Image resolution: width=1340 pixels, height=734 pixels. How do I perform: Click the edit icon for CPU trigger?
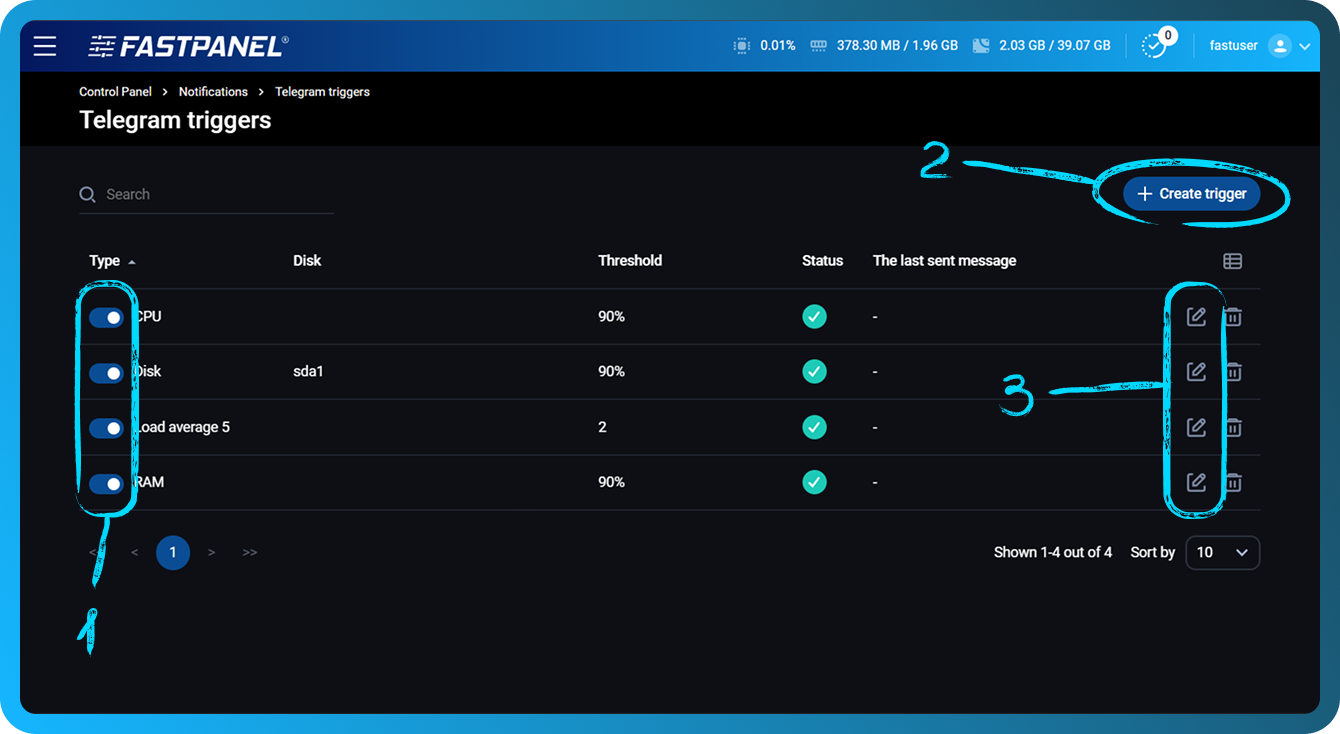tap(1196, 317)
